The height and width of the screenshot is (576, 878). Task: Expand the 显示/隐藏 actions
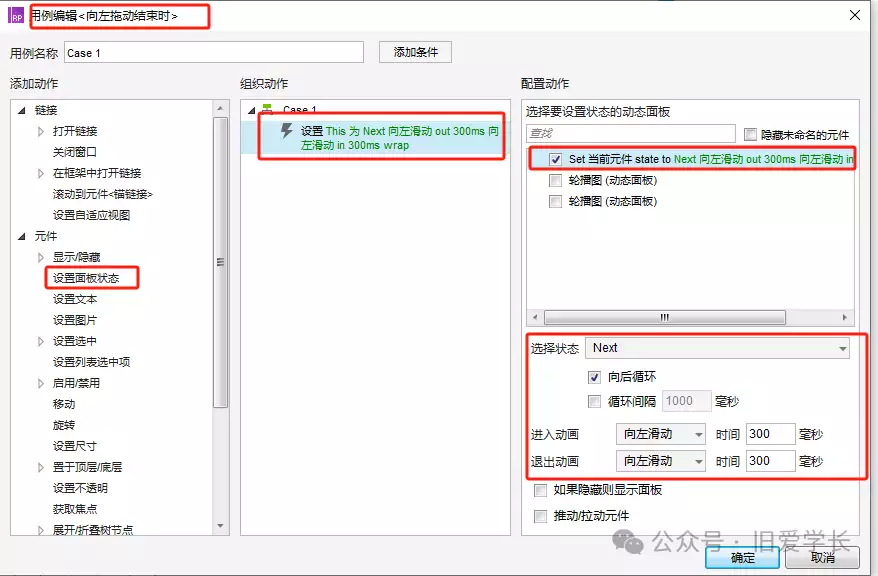pos(40,257)
